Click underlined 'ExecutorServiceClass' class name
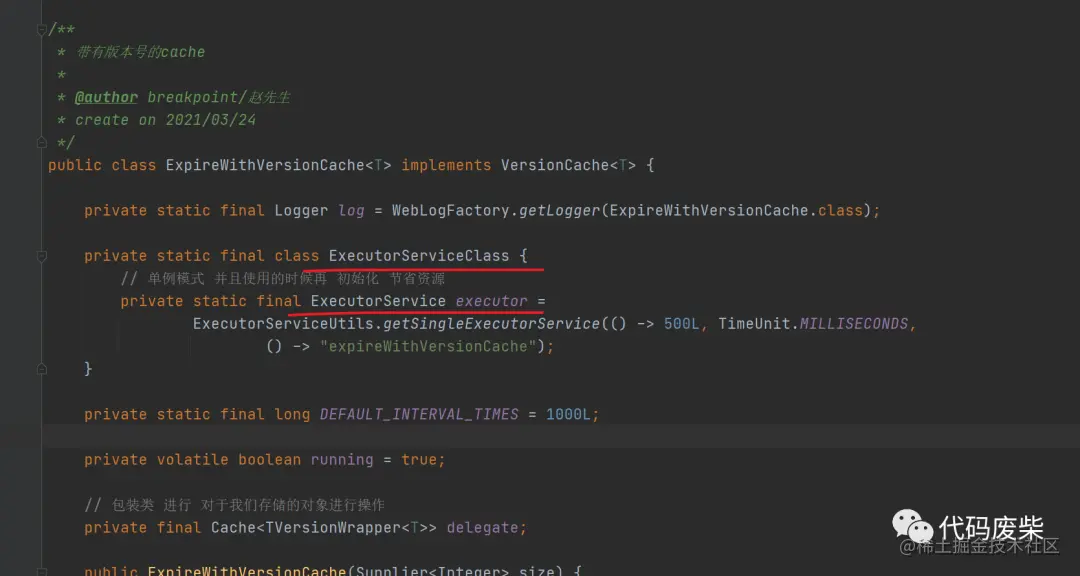Viewport: 1080px width, 576px height. [x=419, y=256]
